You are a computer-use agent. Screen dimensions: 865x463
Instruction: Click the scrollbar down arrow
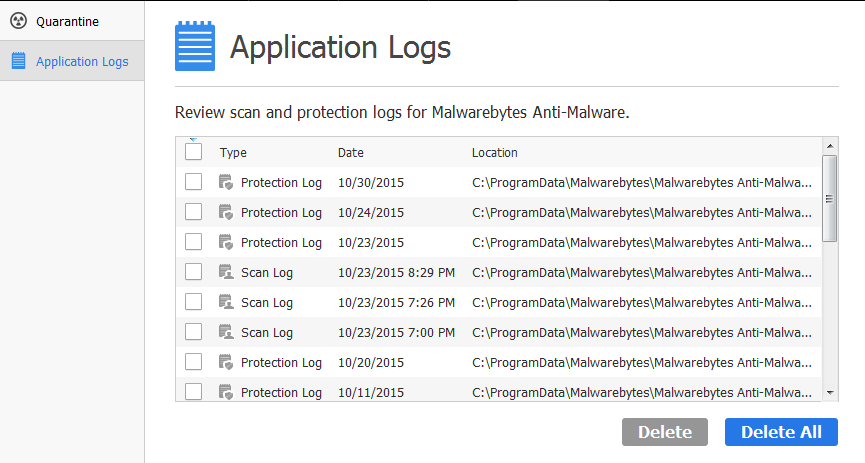pyautogui.click(x=830, y=393)
